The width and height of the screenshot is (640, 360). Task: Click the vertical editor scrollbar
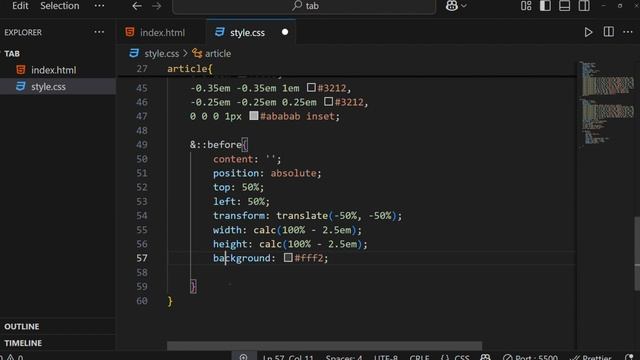point(637,253)
